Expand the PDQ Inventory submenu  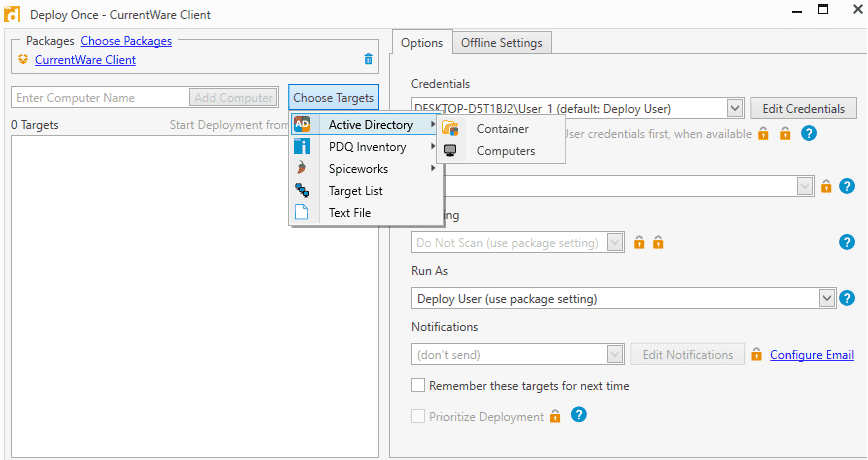click(x=433, y=147)
